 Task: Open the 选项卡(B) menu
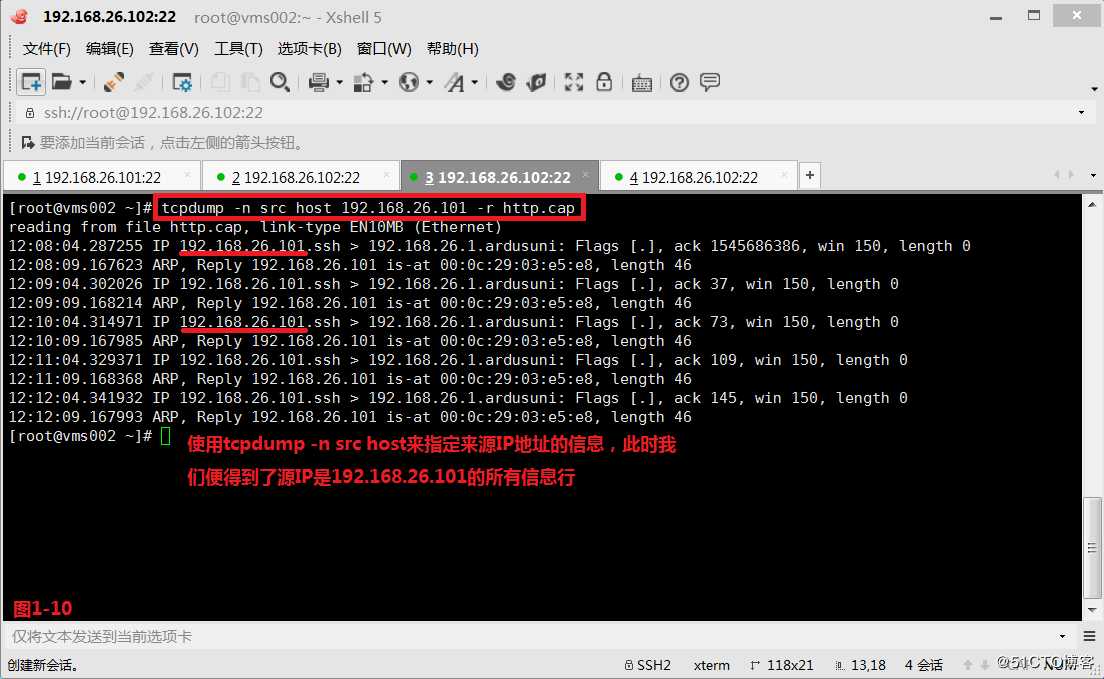click(x=309, y=49)
